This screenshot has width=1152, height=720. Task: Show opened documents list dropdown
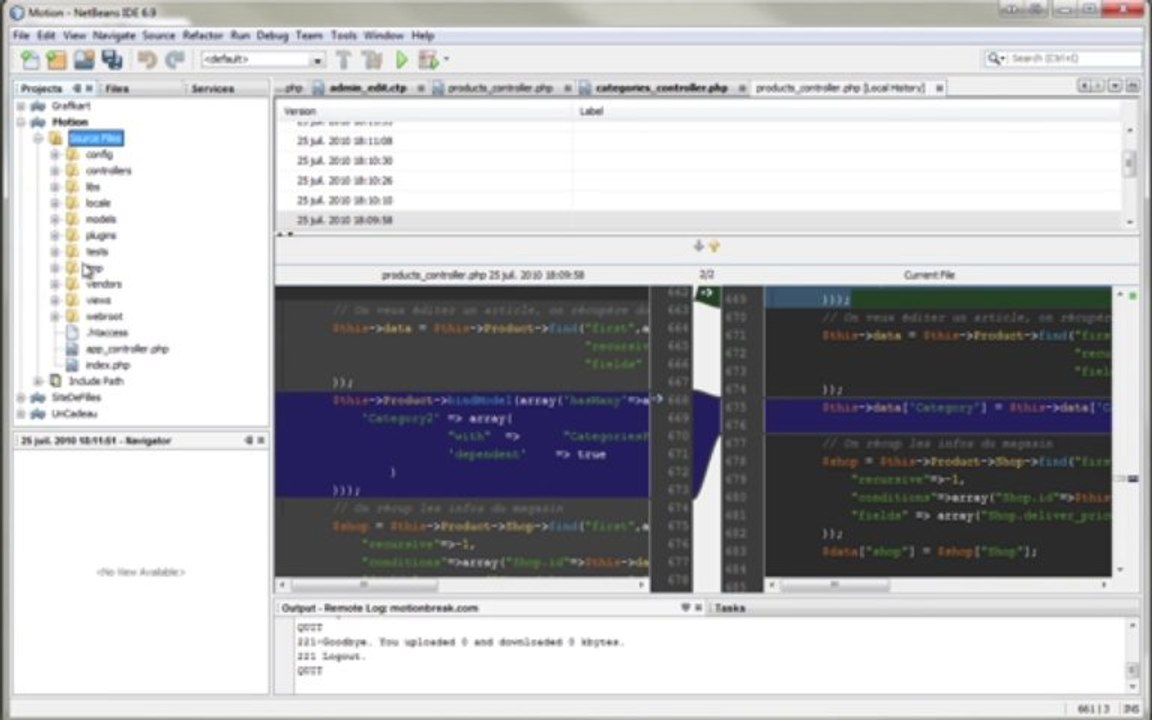click(x=1115, y=87)
